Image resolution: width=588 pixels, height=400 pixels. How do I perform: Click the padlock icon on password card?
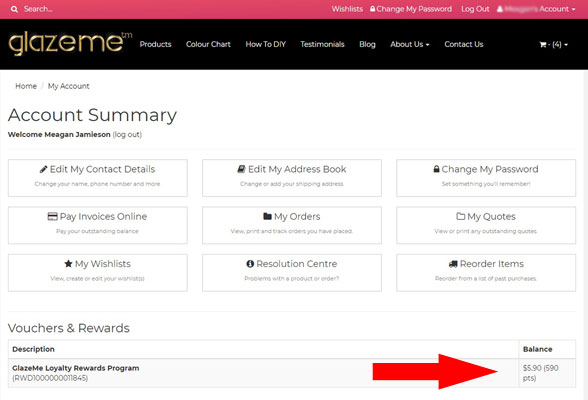pos(436,169)
